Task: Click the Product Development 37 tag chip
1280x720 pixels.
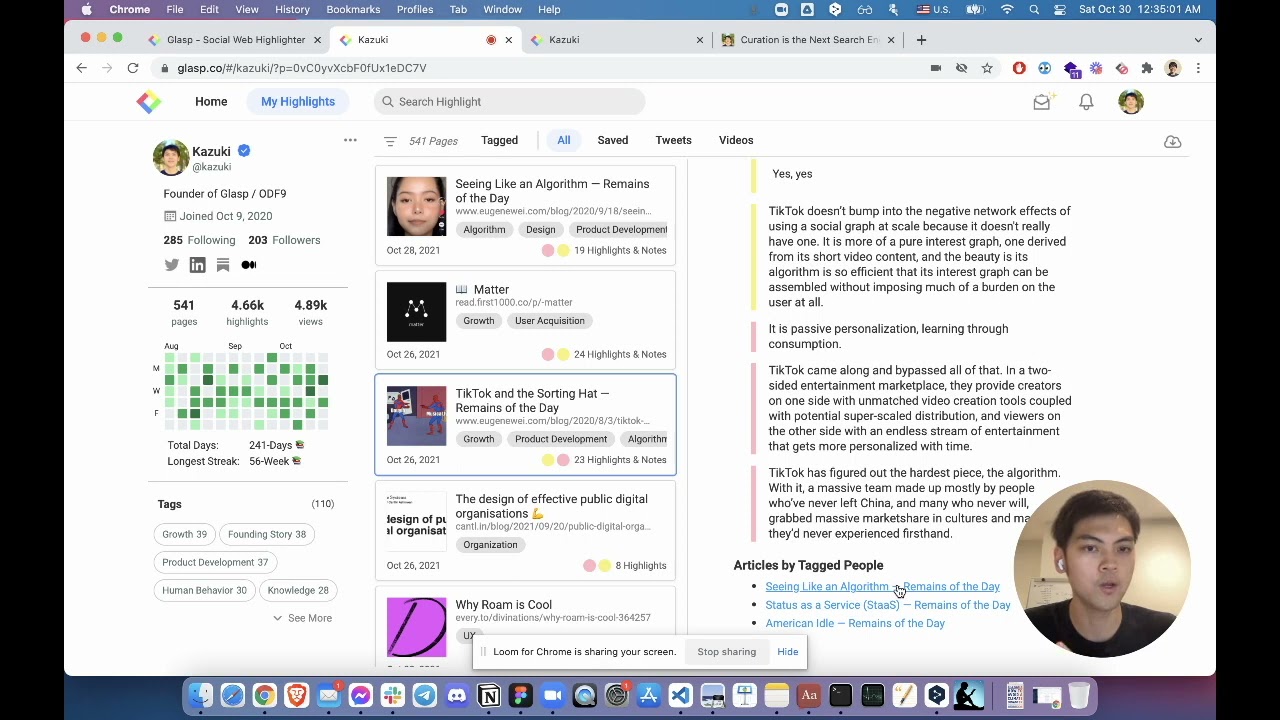Action: pyautogui.click(x=215, y=562)
